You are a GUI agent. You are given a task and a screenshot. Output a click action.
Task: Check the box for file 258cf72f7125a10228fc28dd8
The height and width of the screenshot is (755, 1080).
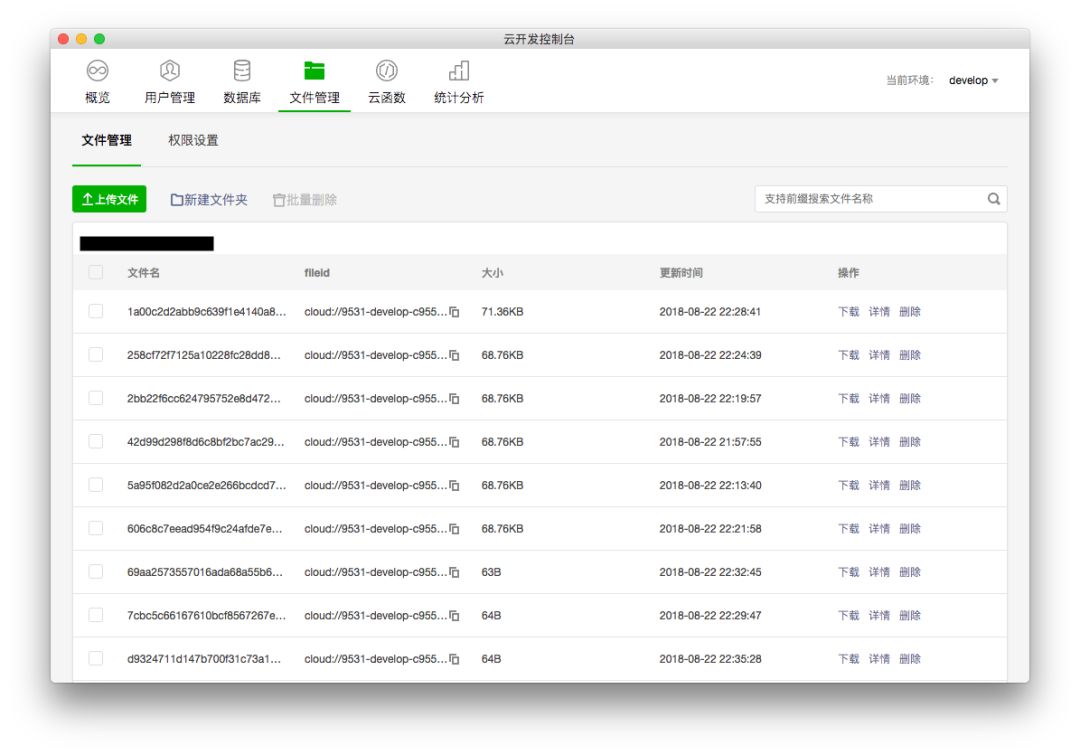pyautogui.click(x=96, y=355)
